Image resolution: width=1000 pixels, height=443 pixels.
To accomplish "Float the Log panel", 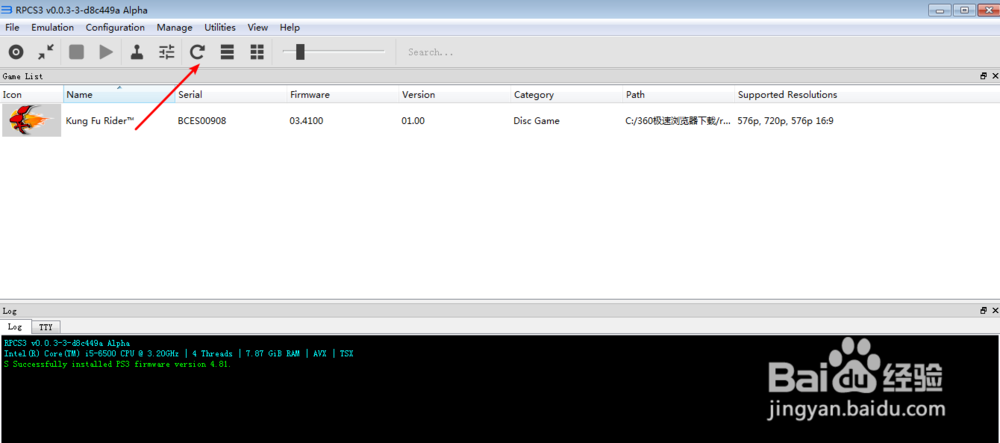I will point(983,310).
